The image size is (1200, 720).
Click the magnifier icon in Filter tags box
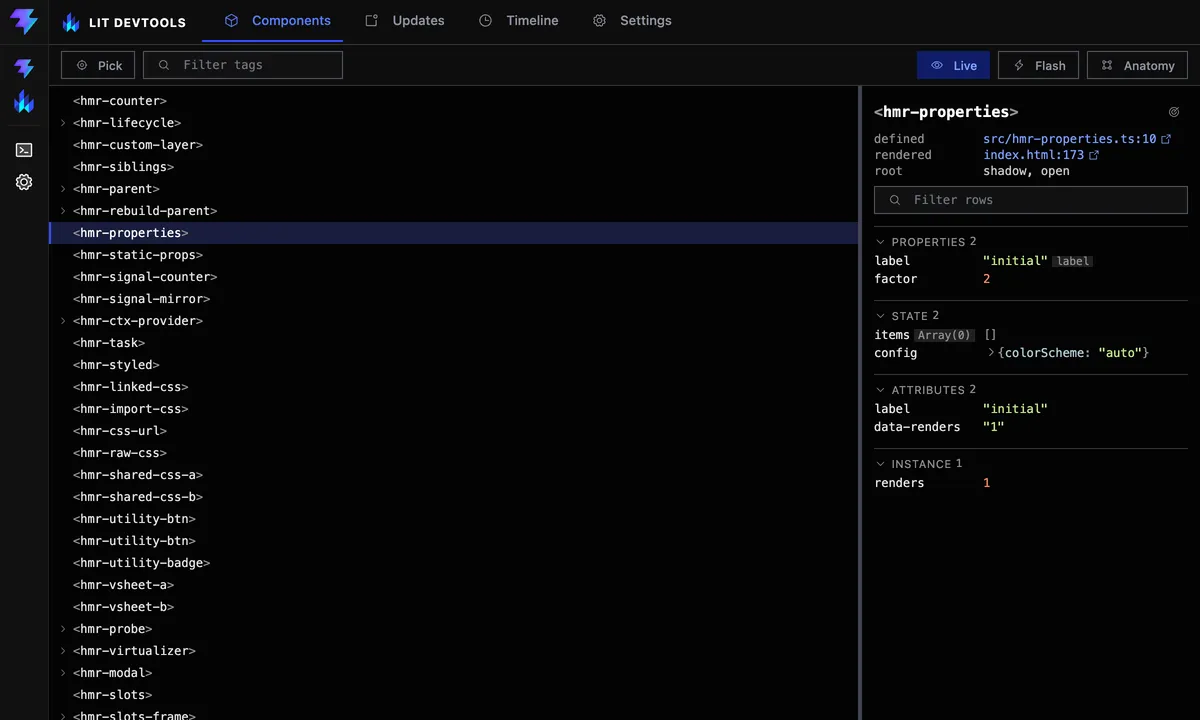point(164,65)
